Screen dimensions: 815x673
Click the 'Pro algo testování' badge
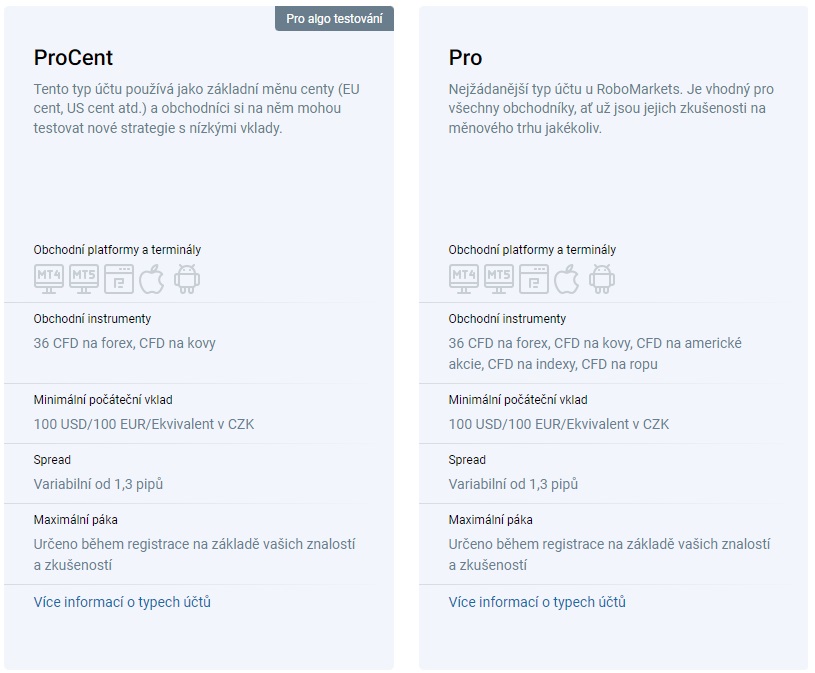point(334,19)
